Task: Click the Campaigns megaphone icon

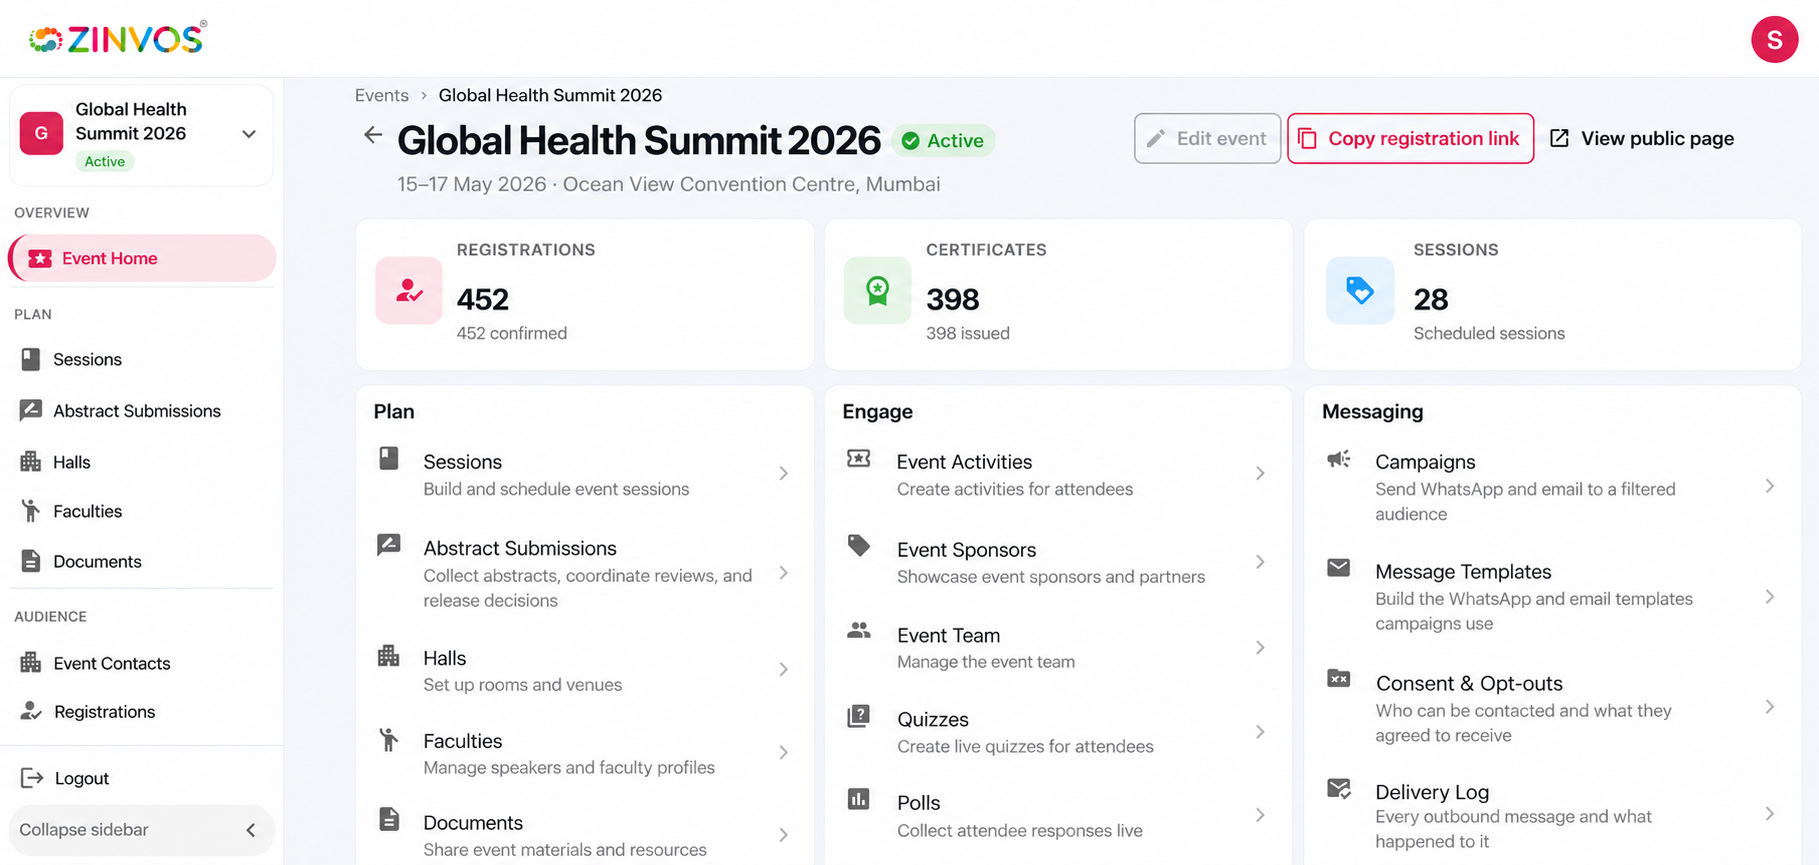Action: coord(1339,459)
